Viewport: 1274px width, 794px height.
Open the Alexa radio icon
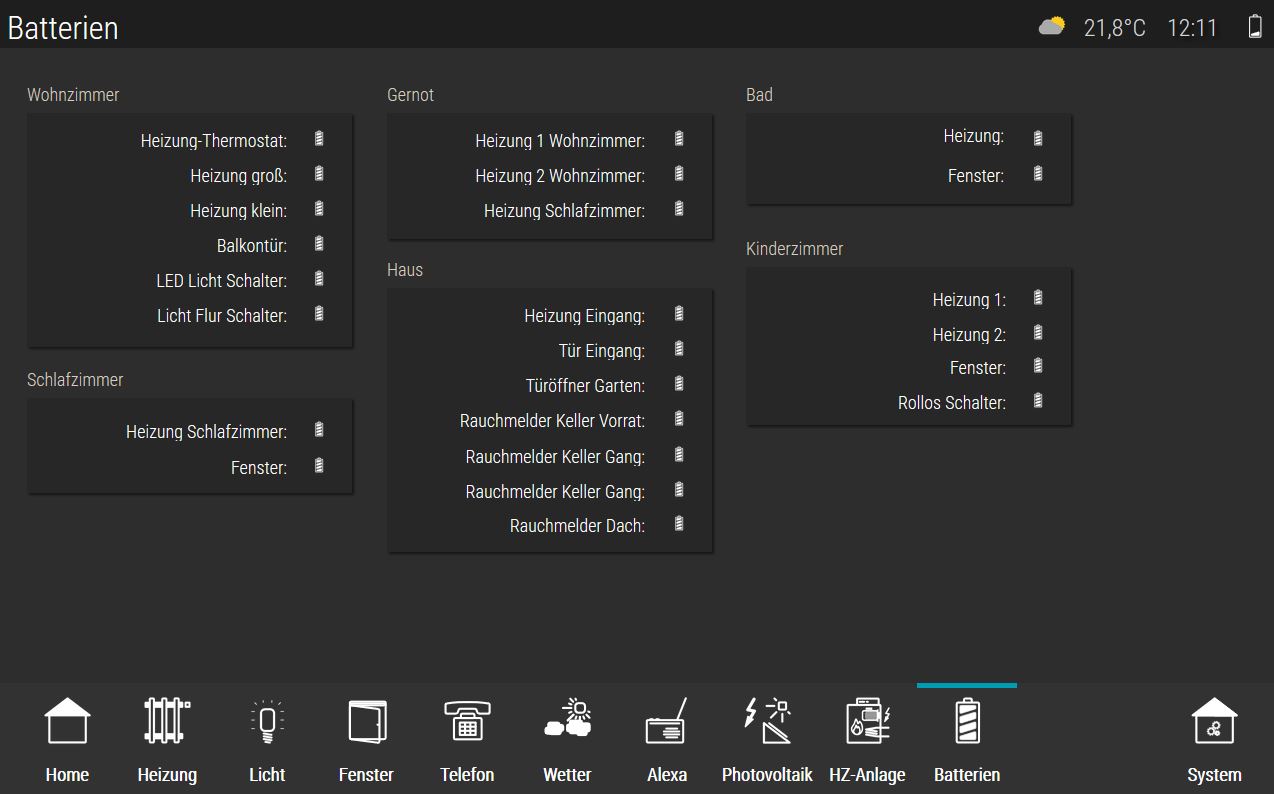(667, 721)
